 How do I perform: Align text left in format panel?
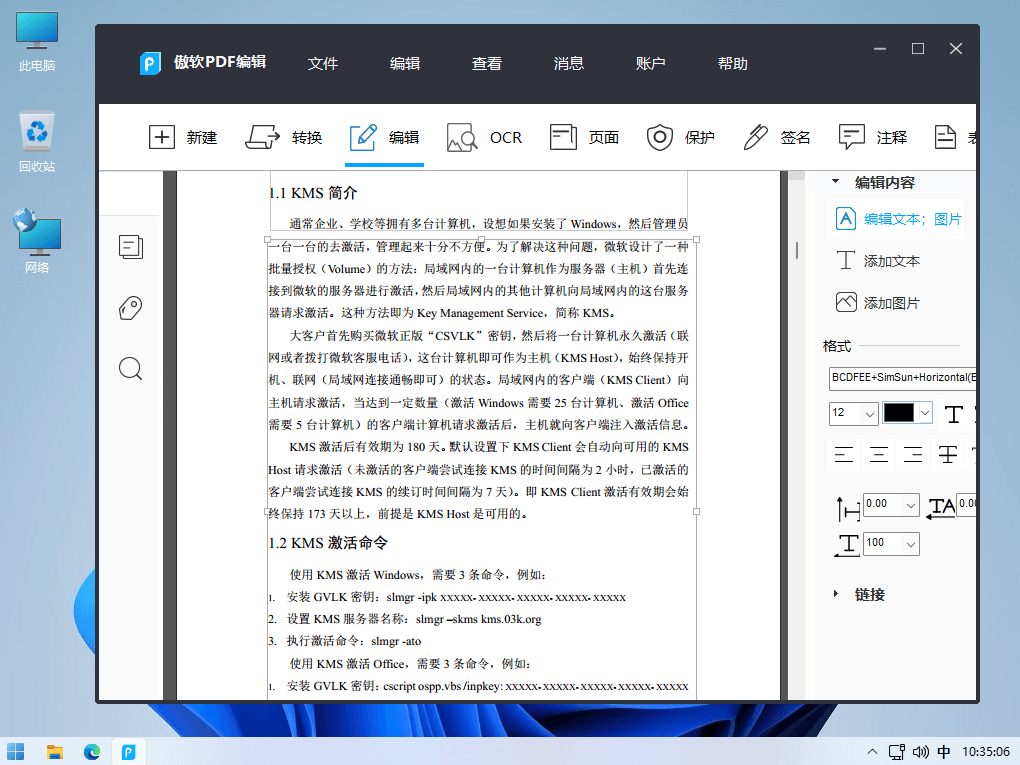click(x=844, y=455)
